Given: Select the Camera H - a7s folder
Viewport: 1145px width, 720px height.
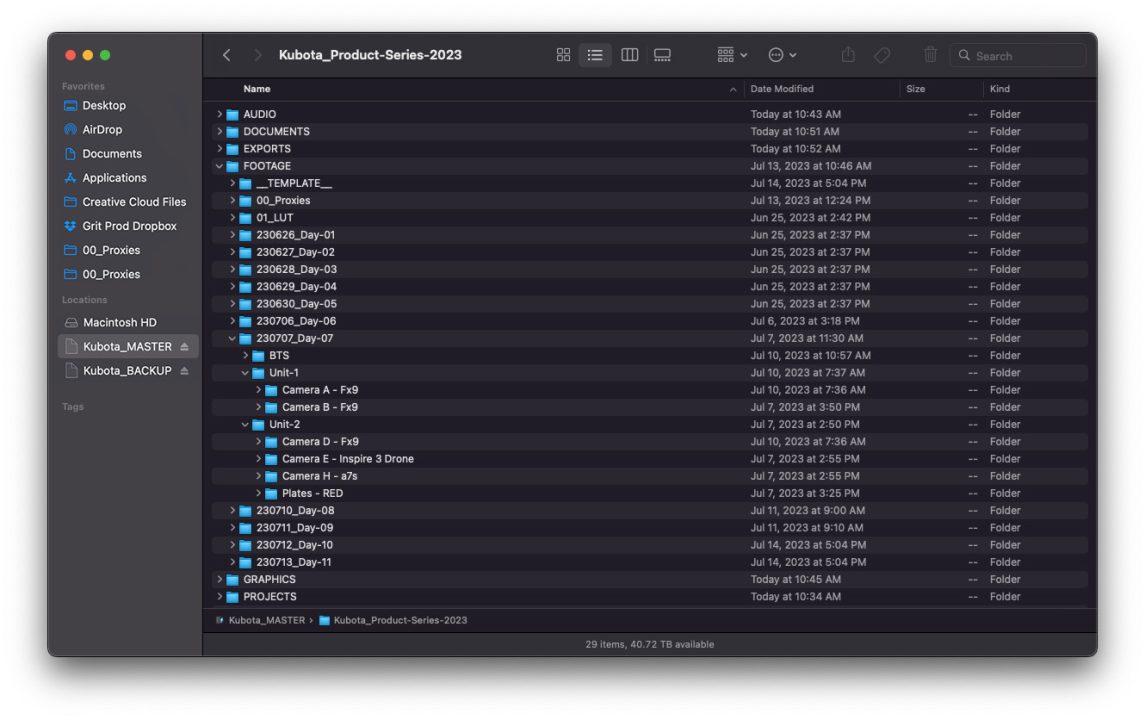Looking at the screenshot, I should 650,476.
